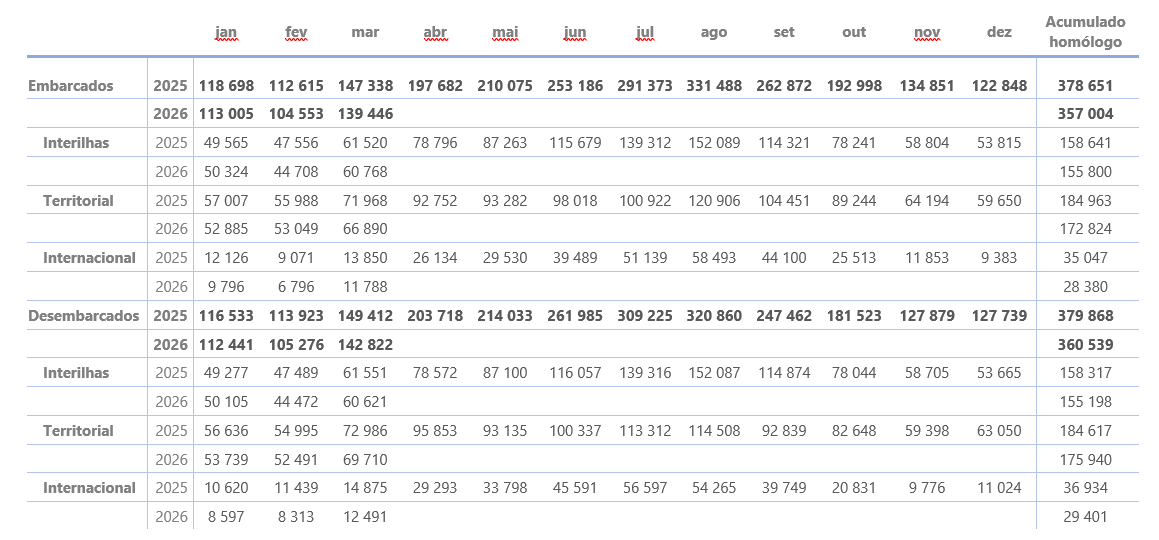Select the cell containing 152 089
This screenshot has width=1159, height=540.
[714, 143]
